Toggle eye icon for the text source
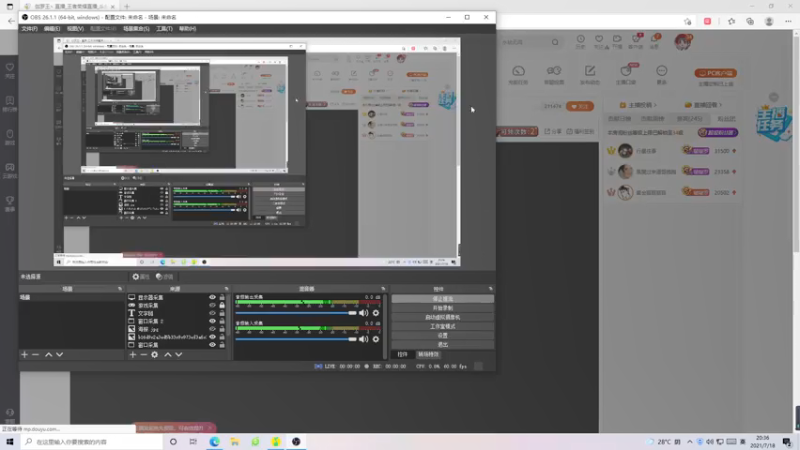This screenshot has height=450, width=800. 212,313
